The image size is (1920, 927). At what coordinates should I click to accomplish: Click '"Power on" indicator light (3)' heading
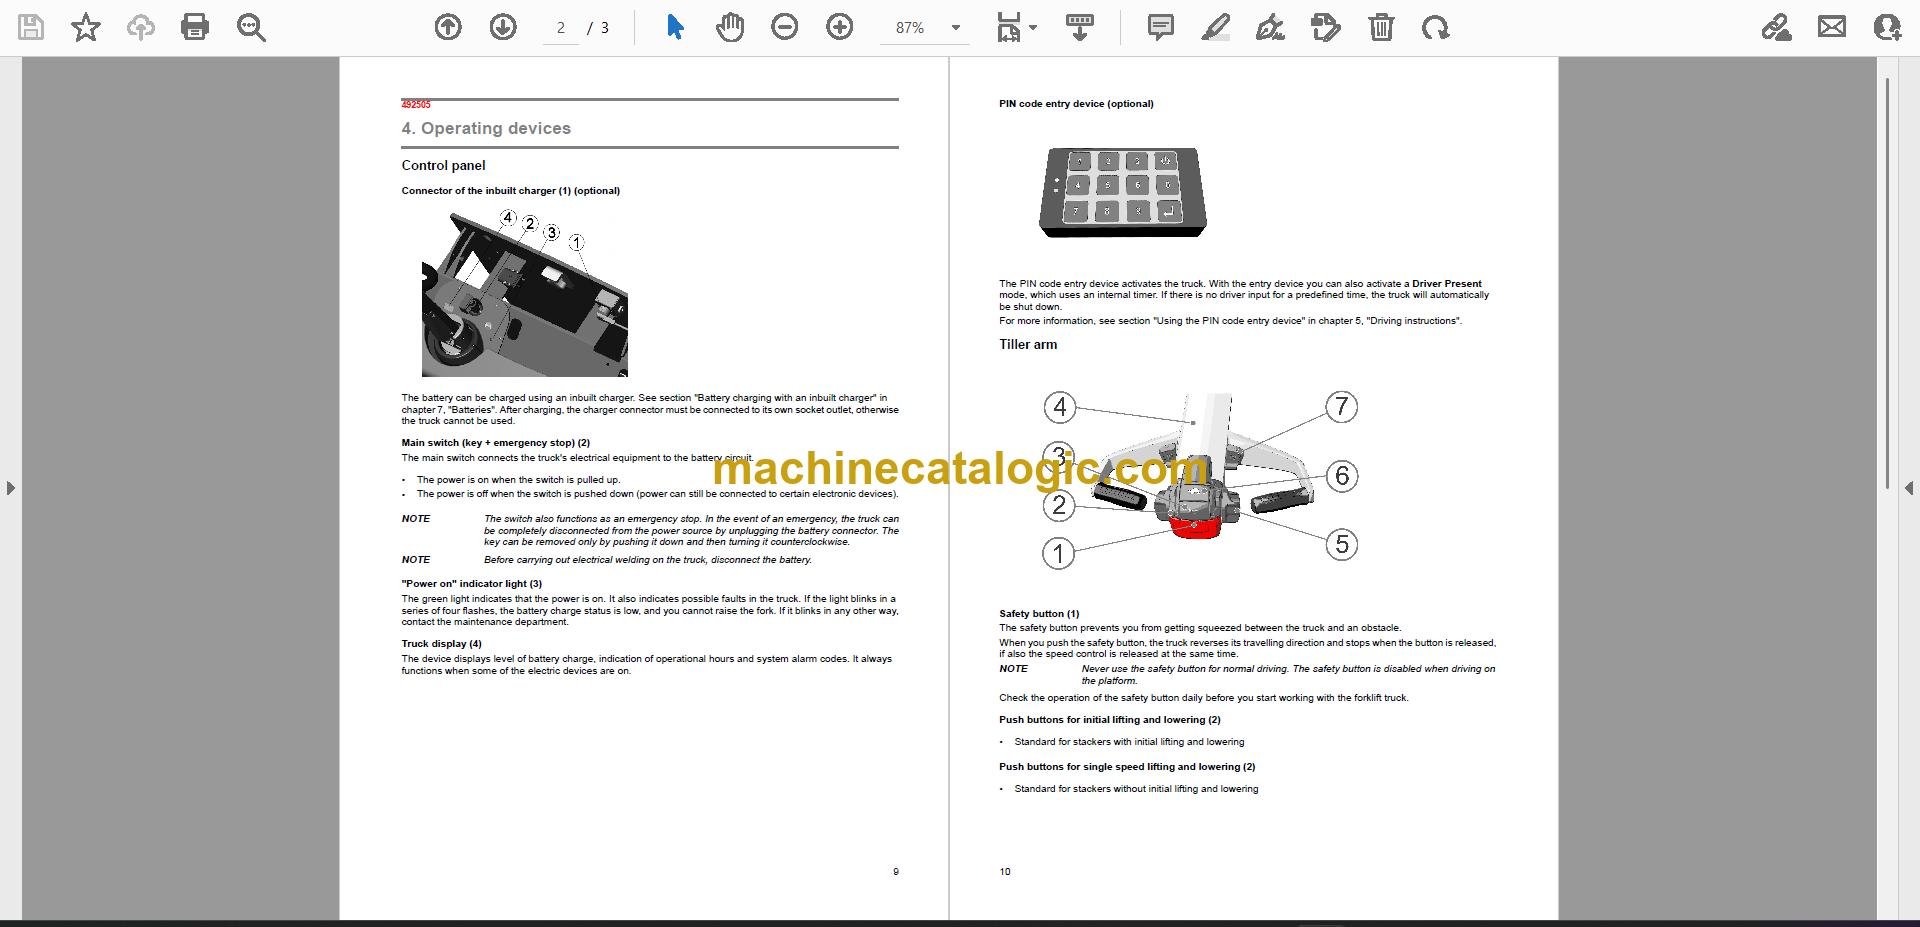click(472, 584)
